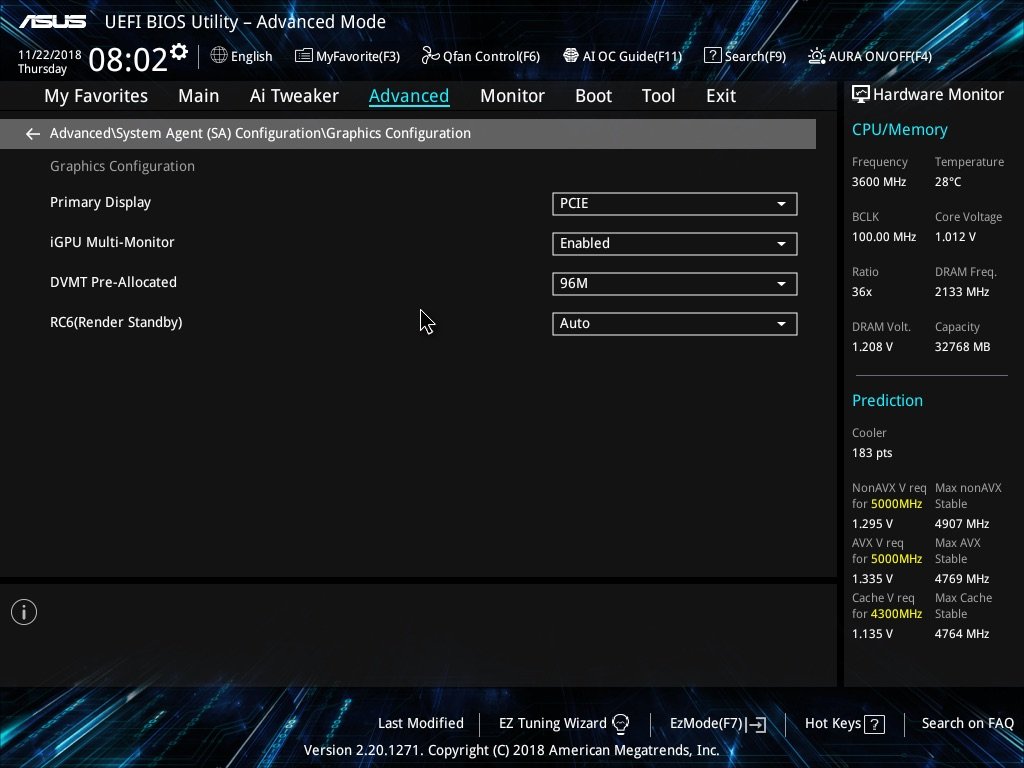Click the EzMode exit arrow icon
This screenshot has width=1024, height=768.
tap(758, 724)
